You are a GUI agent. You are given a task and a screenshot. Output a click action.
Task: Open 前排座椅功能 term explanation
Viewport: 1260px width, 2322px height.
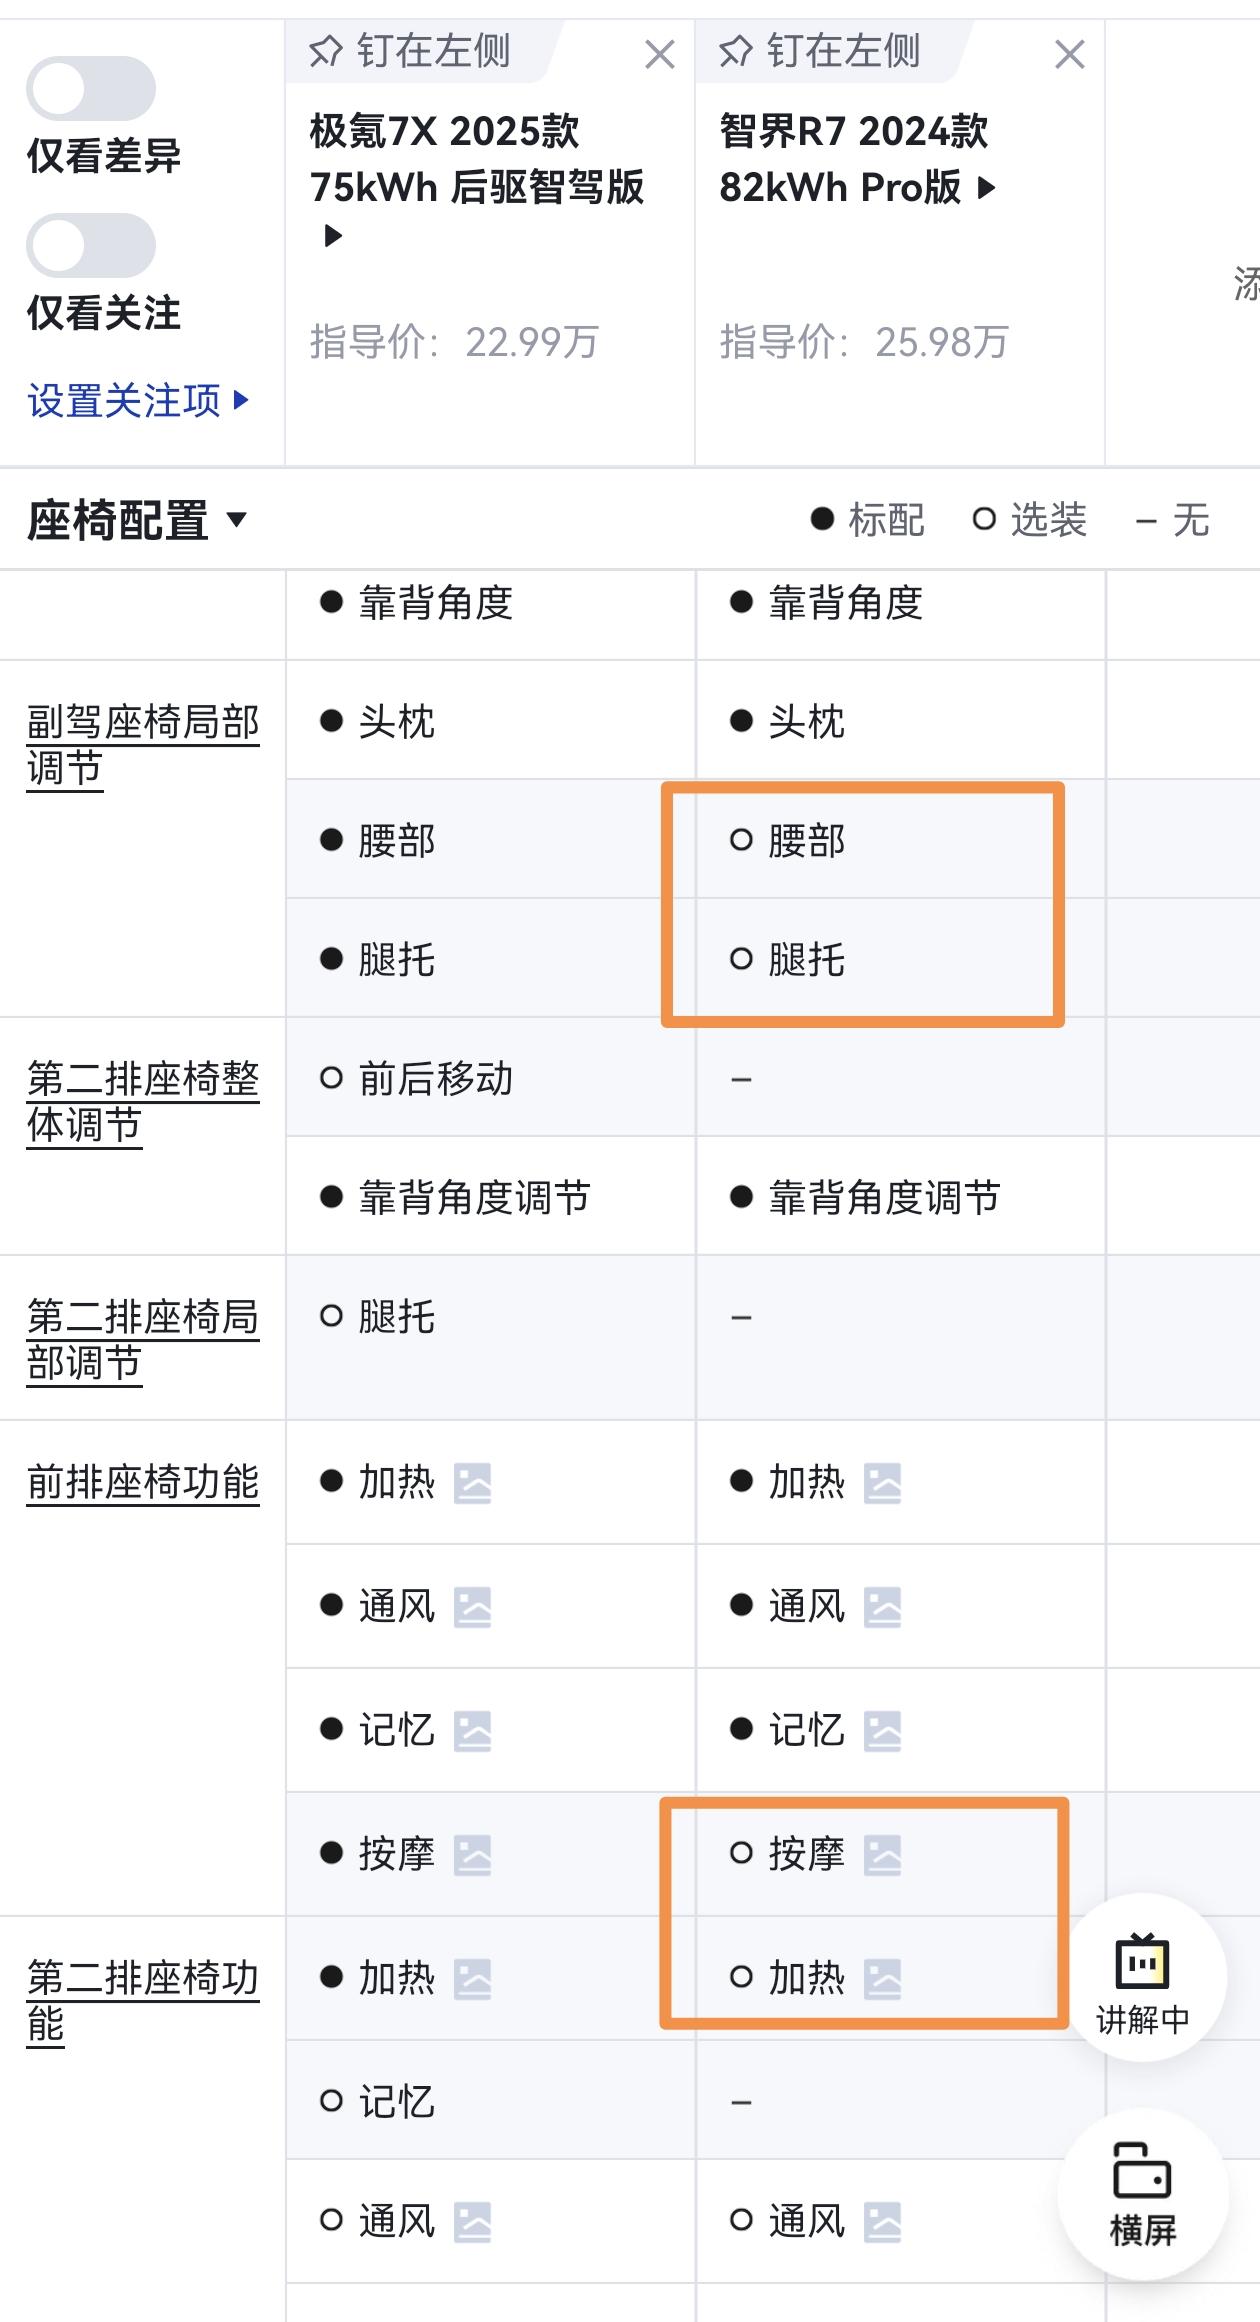[x=143, y=1482]
